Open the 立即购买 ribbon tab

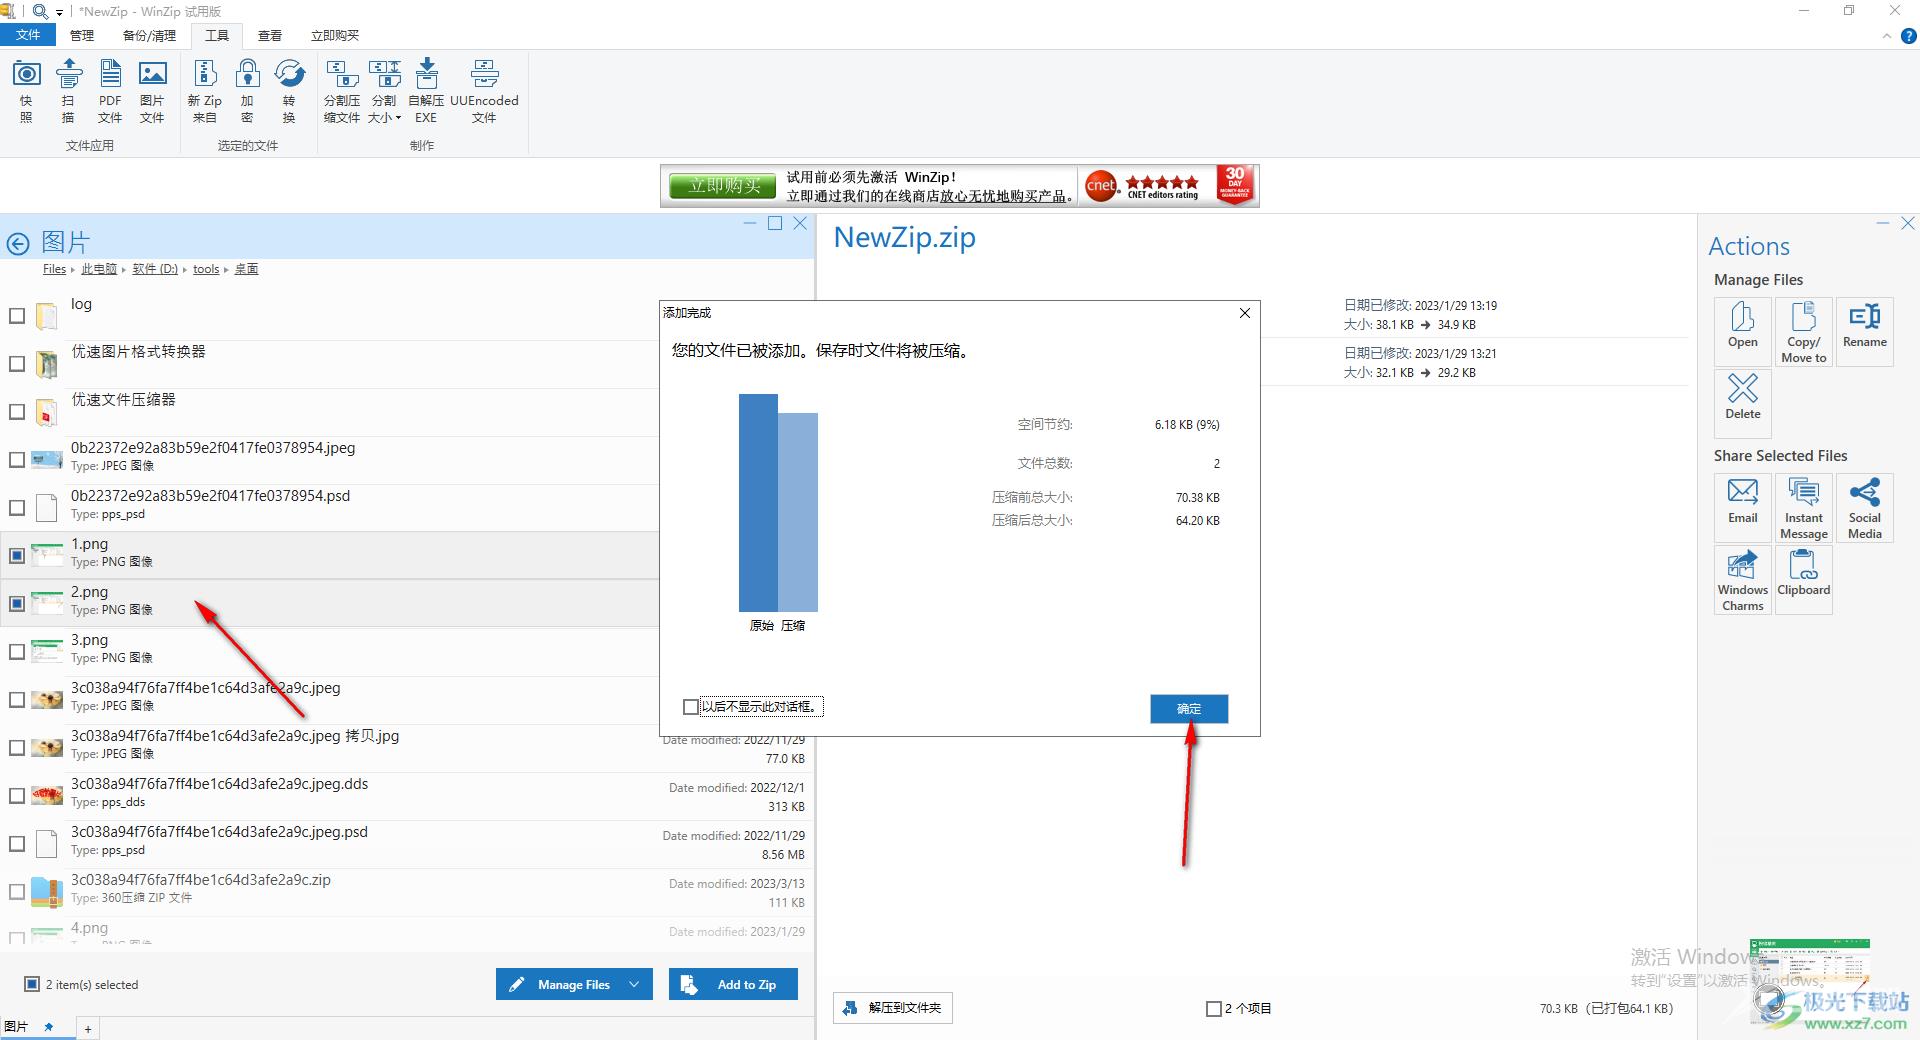(x=335, y=35)
